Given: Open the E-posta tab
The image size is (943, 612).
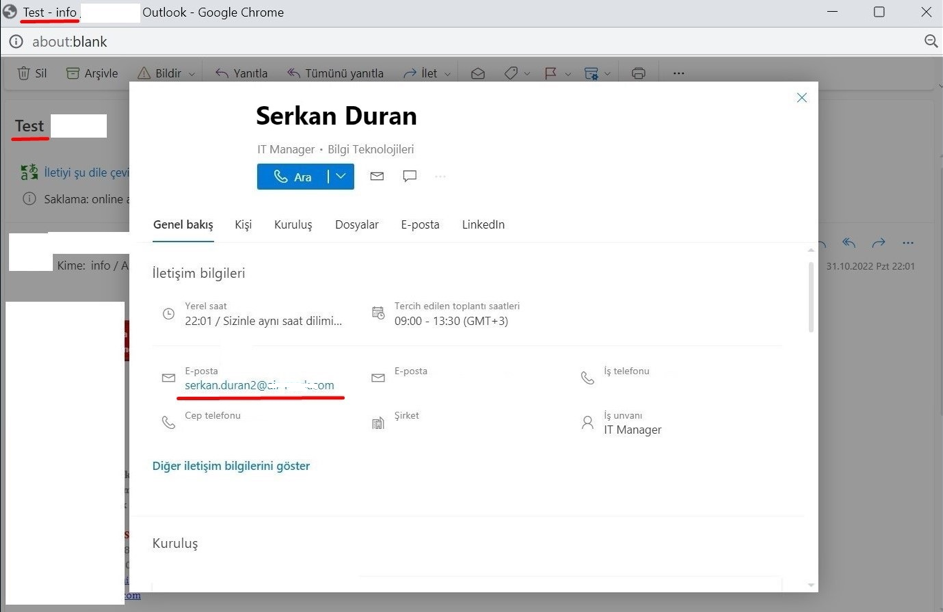Looking at the screenshot, I should [x=420, y=225].
